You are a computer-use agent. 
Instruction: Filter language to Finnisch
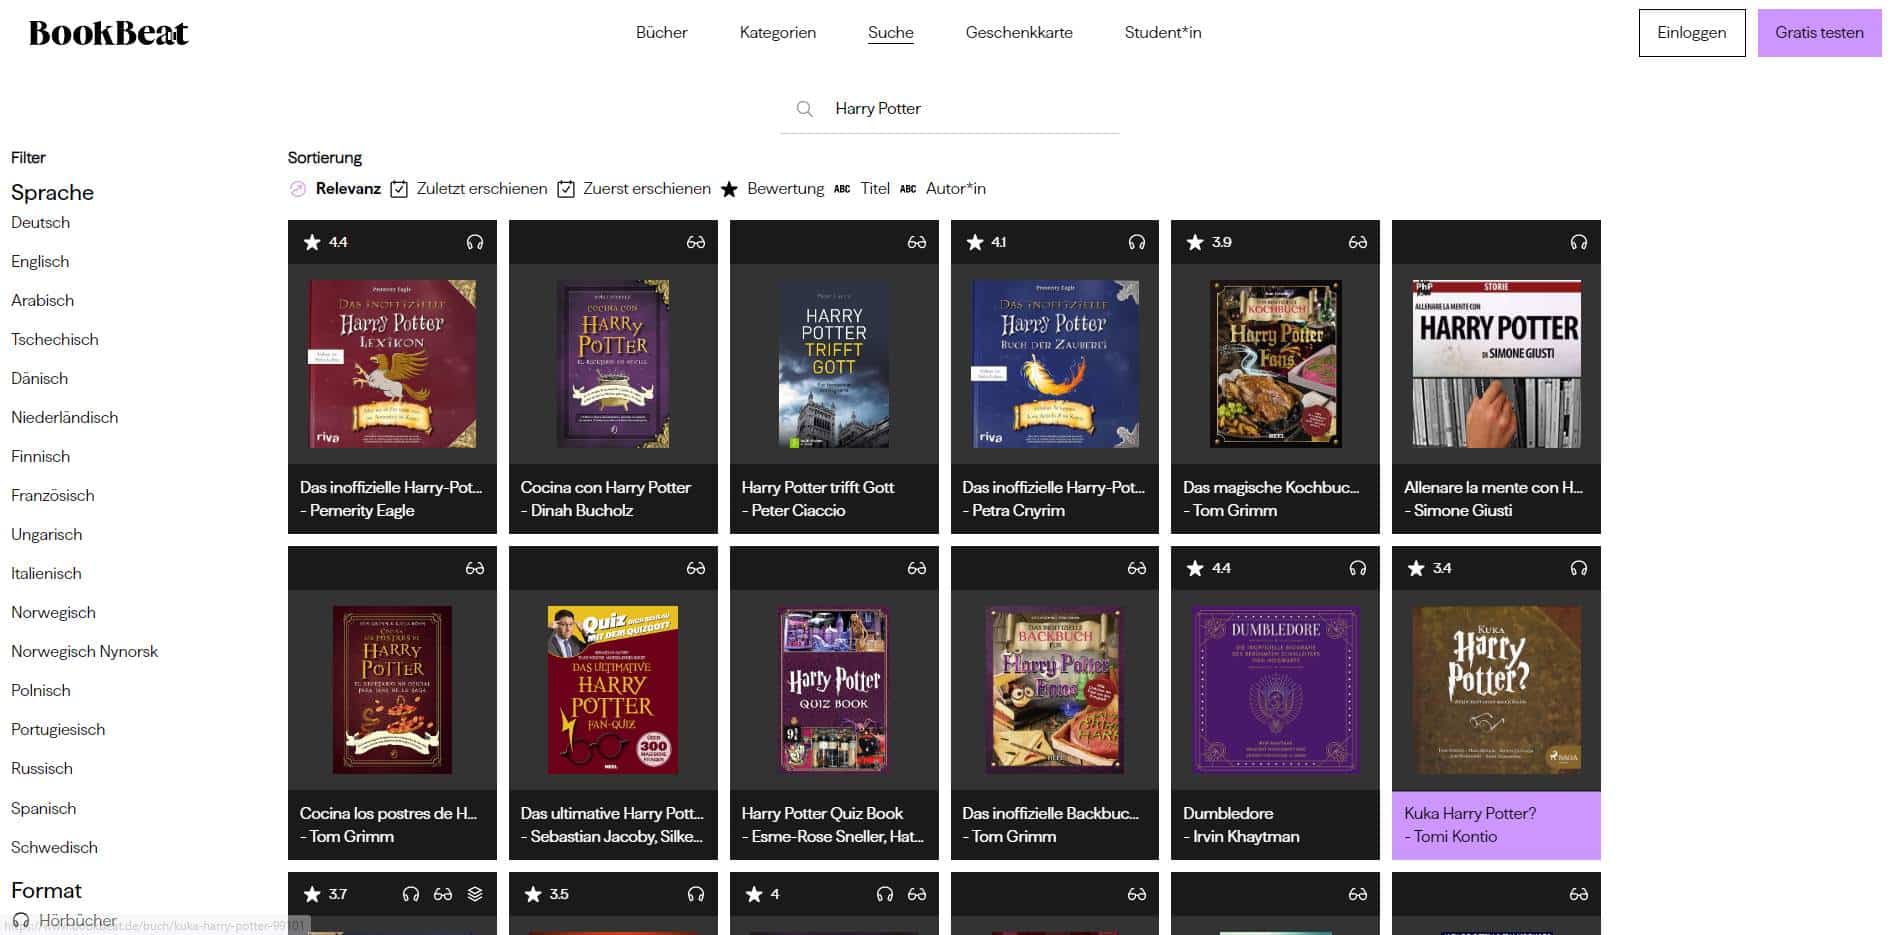40,456
